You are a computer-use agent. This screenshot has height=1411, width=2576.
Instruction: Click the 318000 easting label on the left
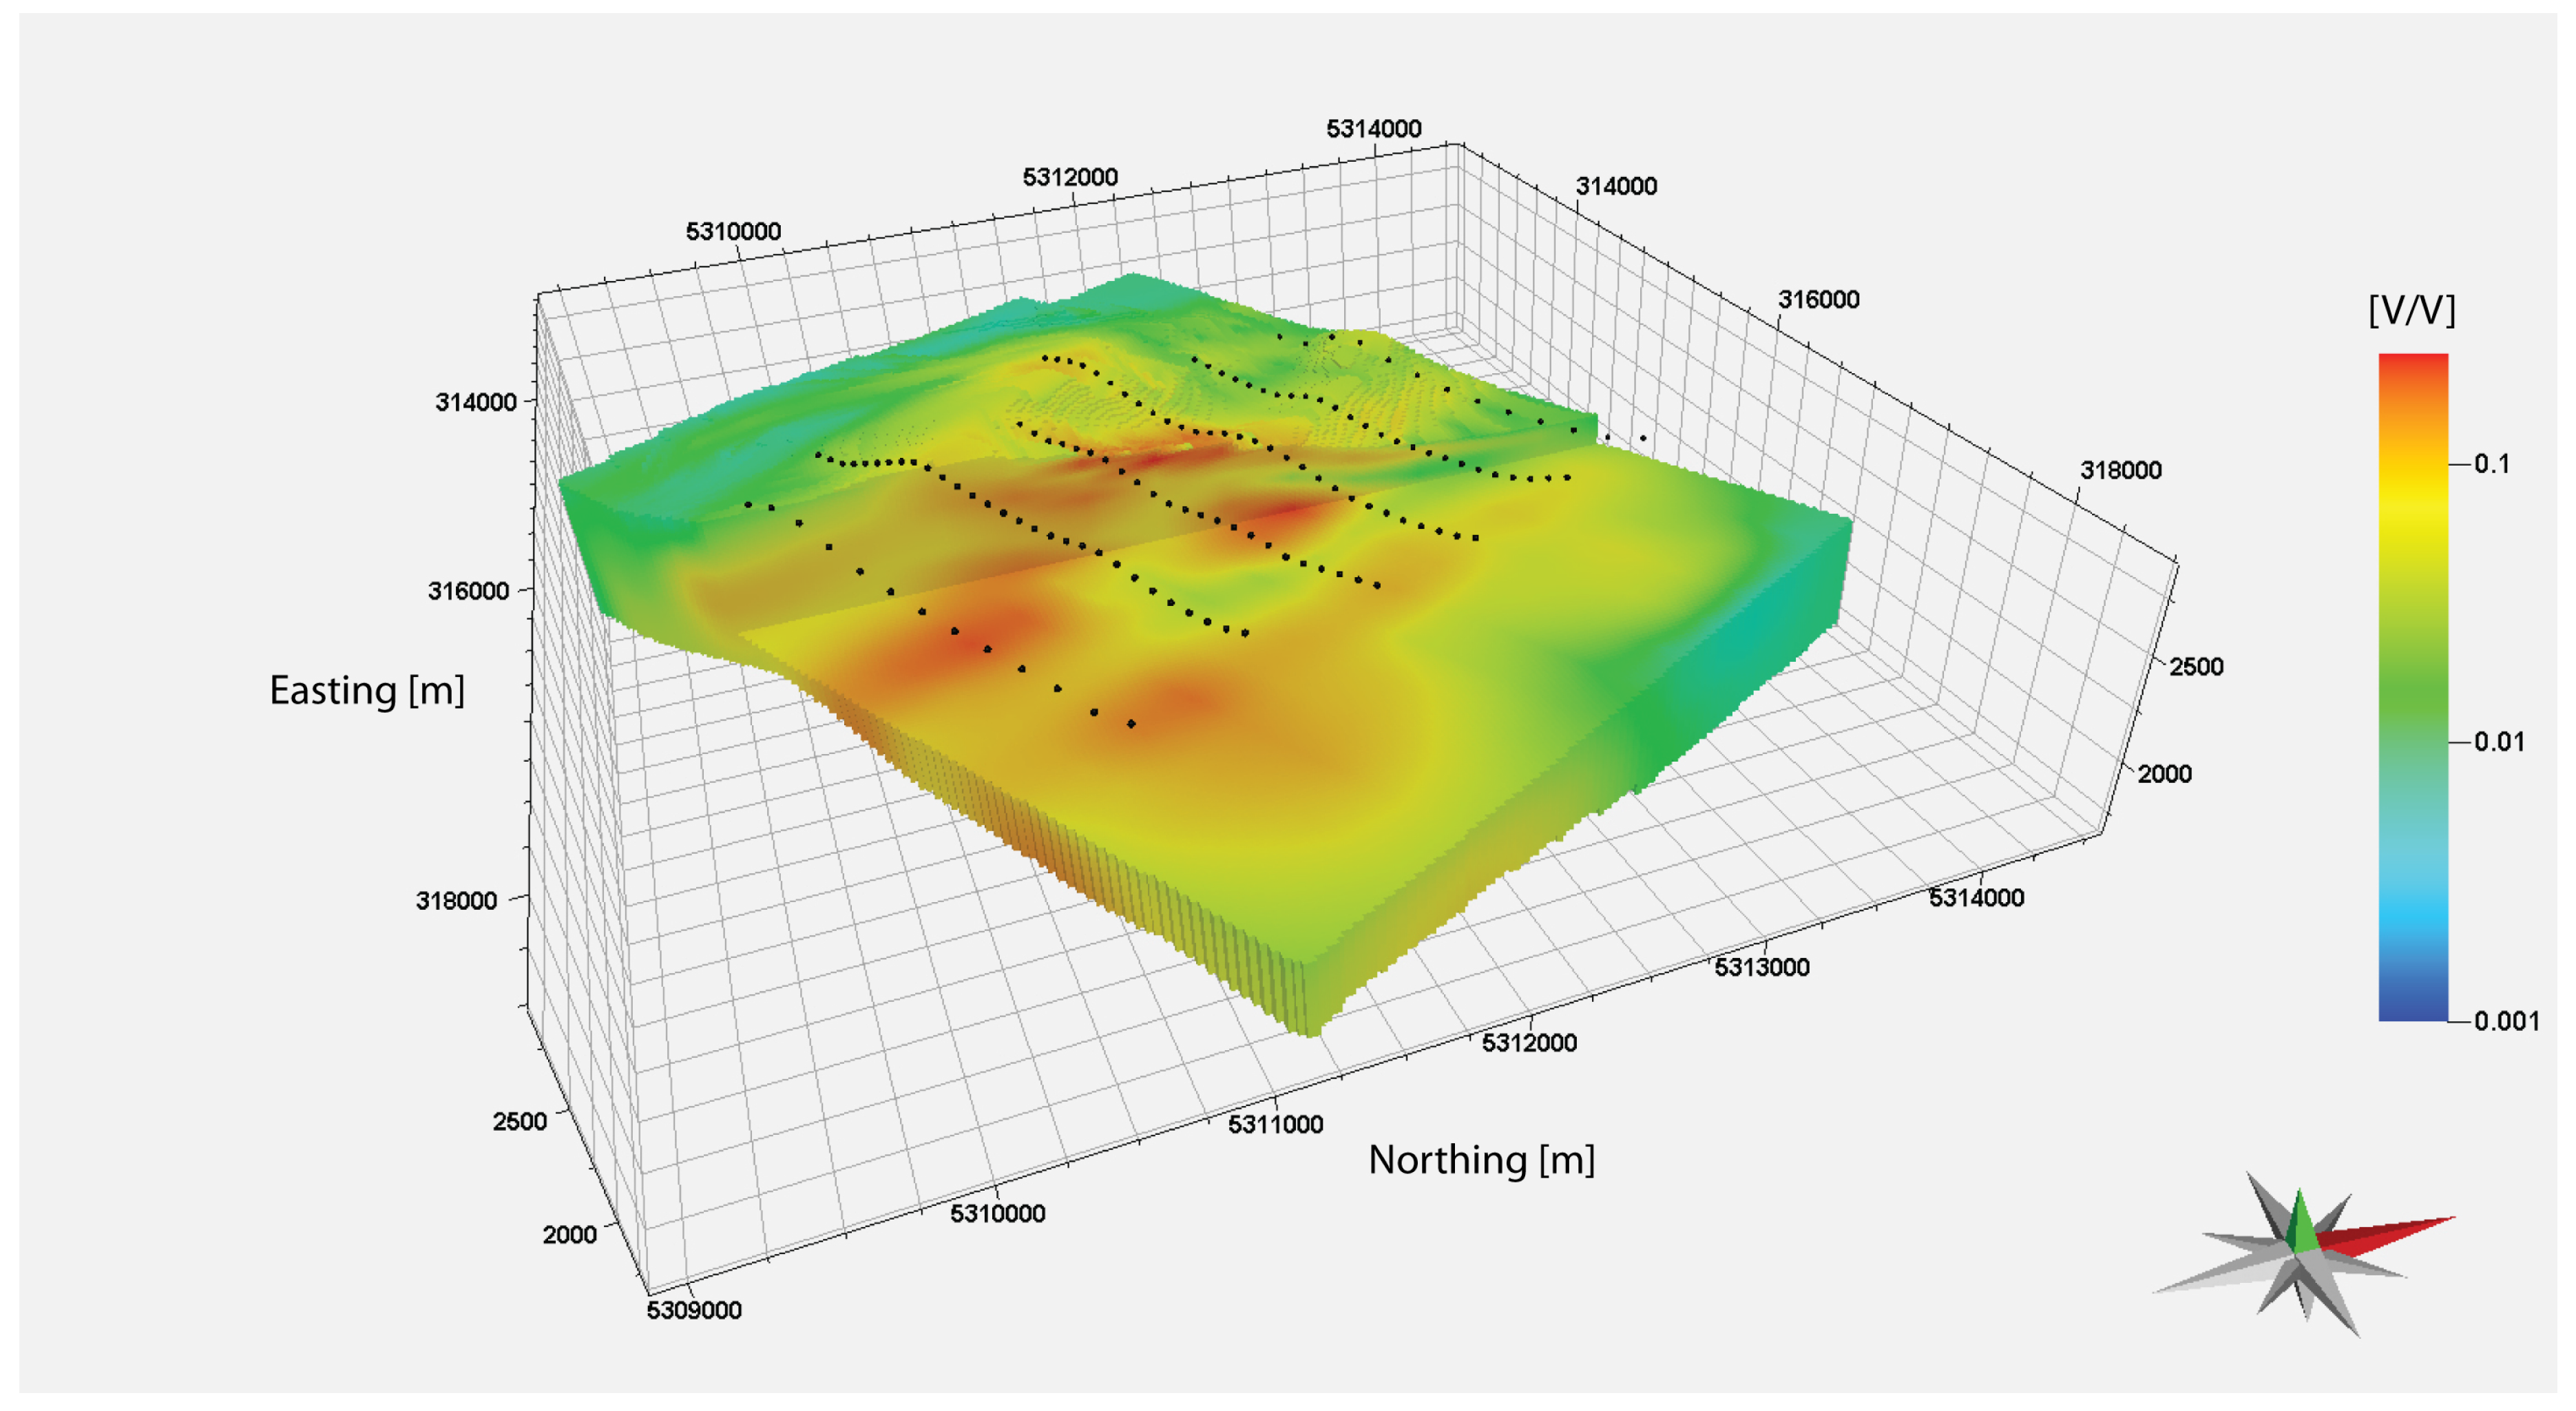(456, 900)
